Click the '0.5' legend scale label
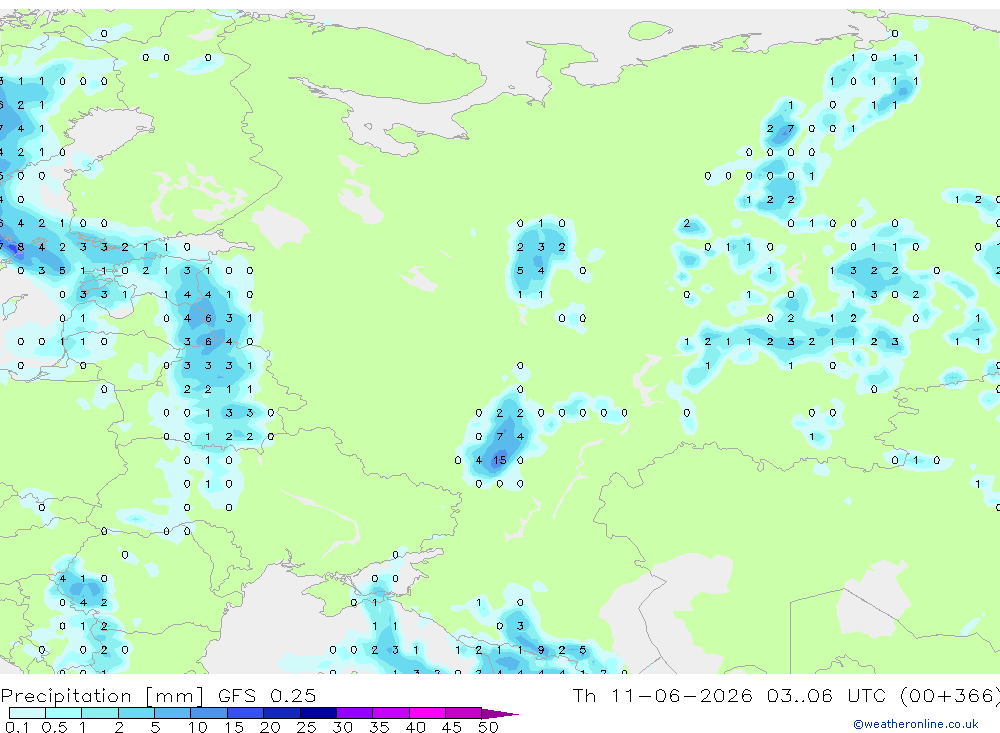Viewport: 1000px width, 733px height. (x=54, y=727)
